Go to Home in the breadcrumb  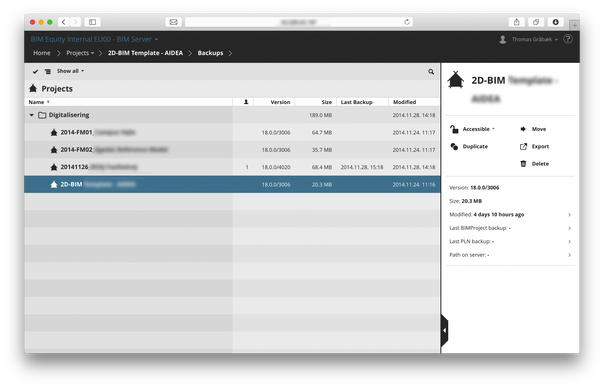42,53
